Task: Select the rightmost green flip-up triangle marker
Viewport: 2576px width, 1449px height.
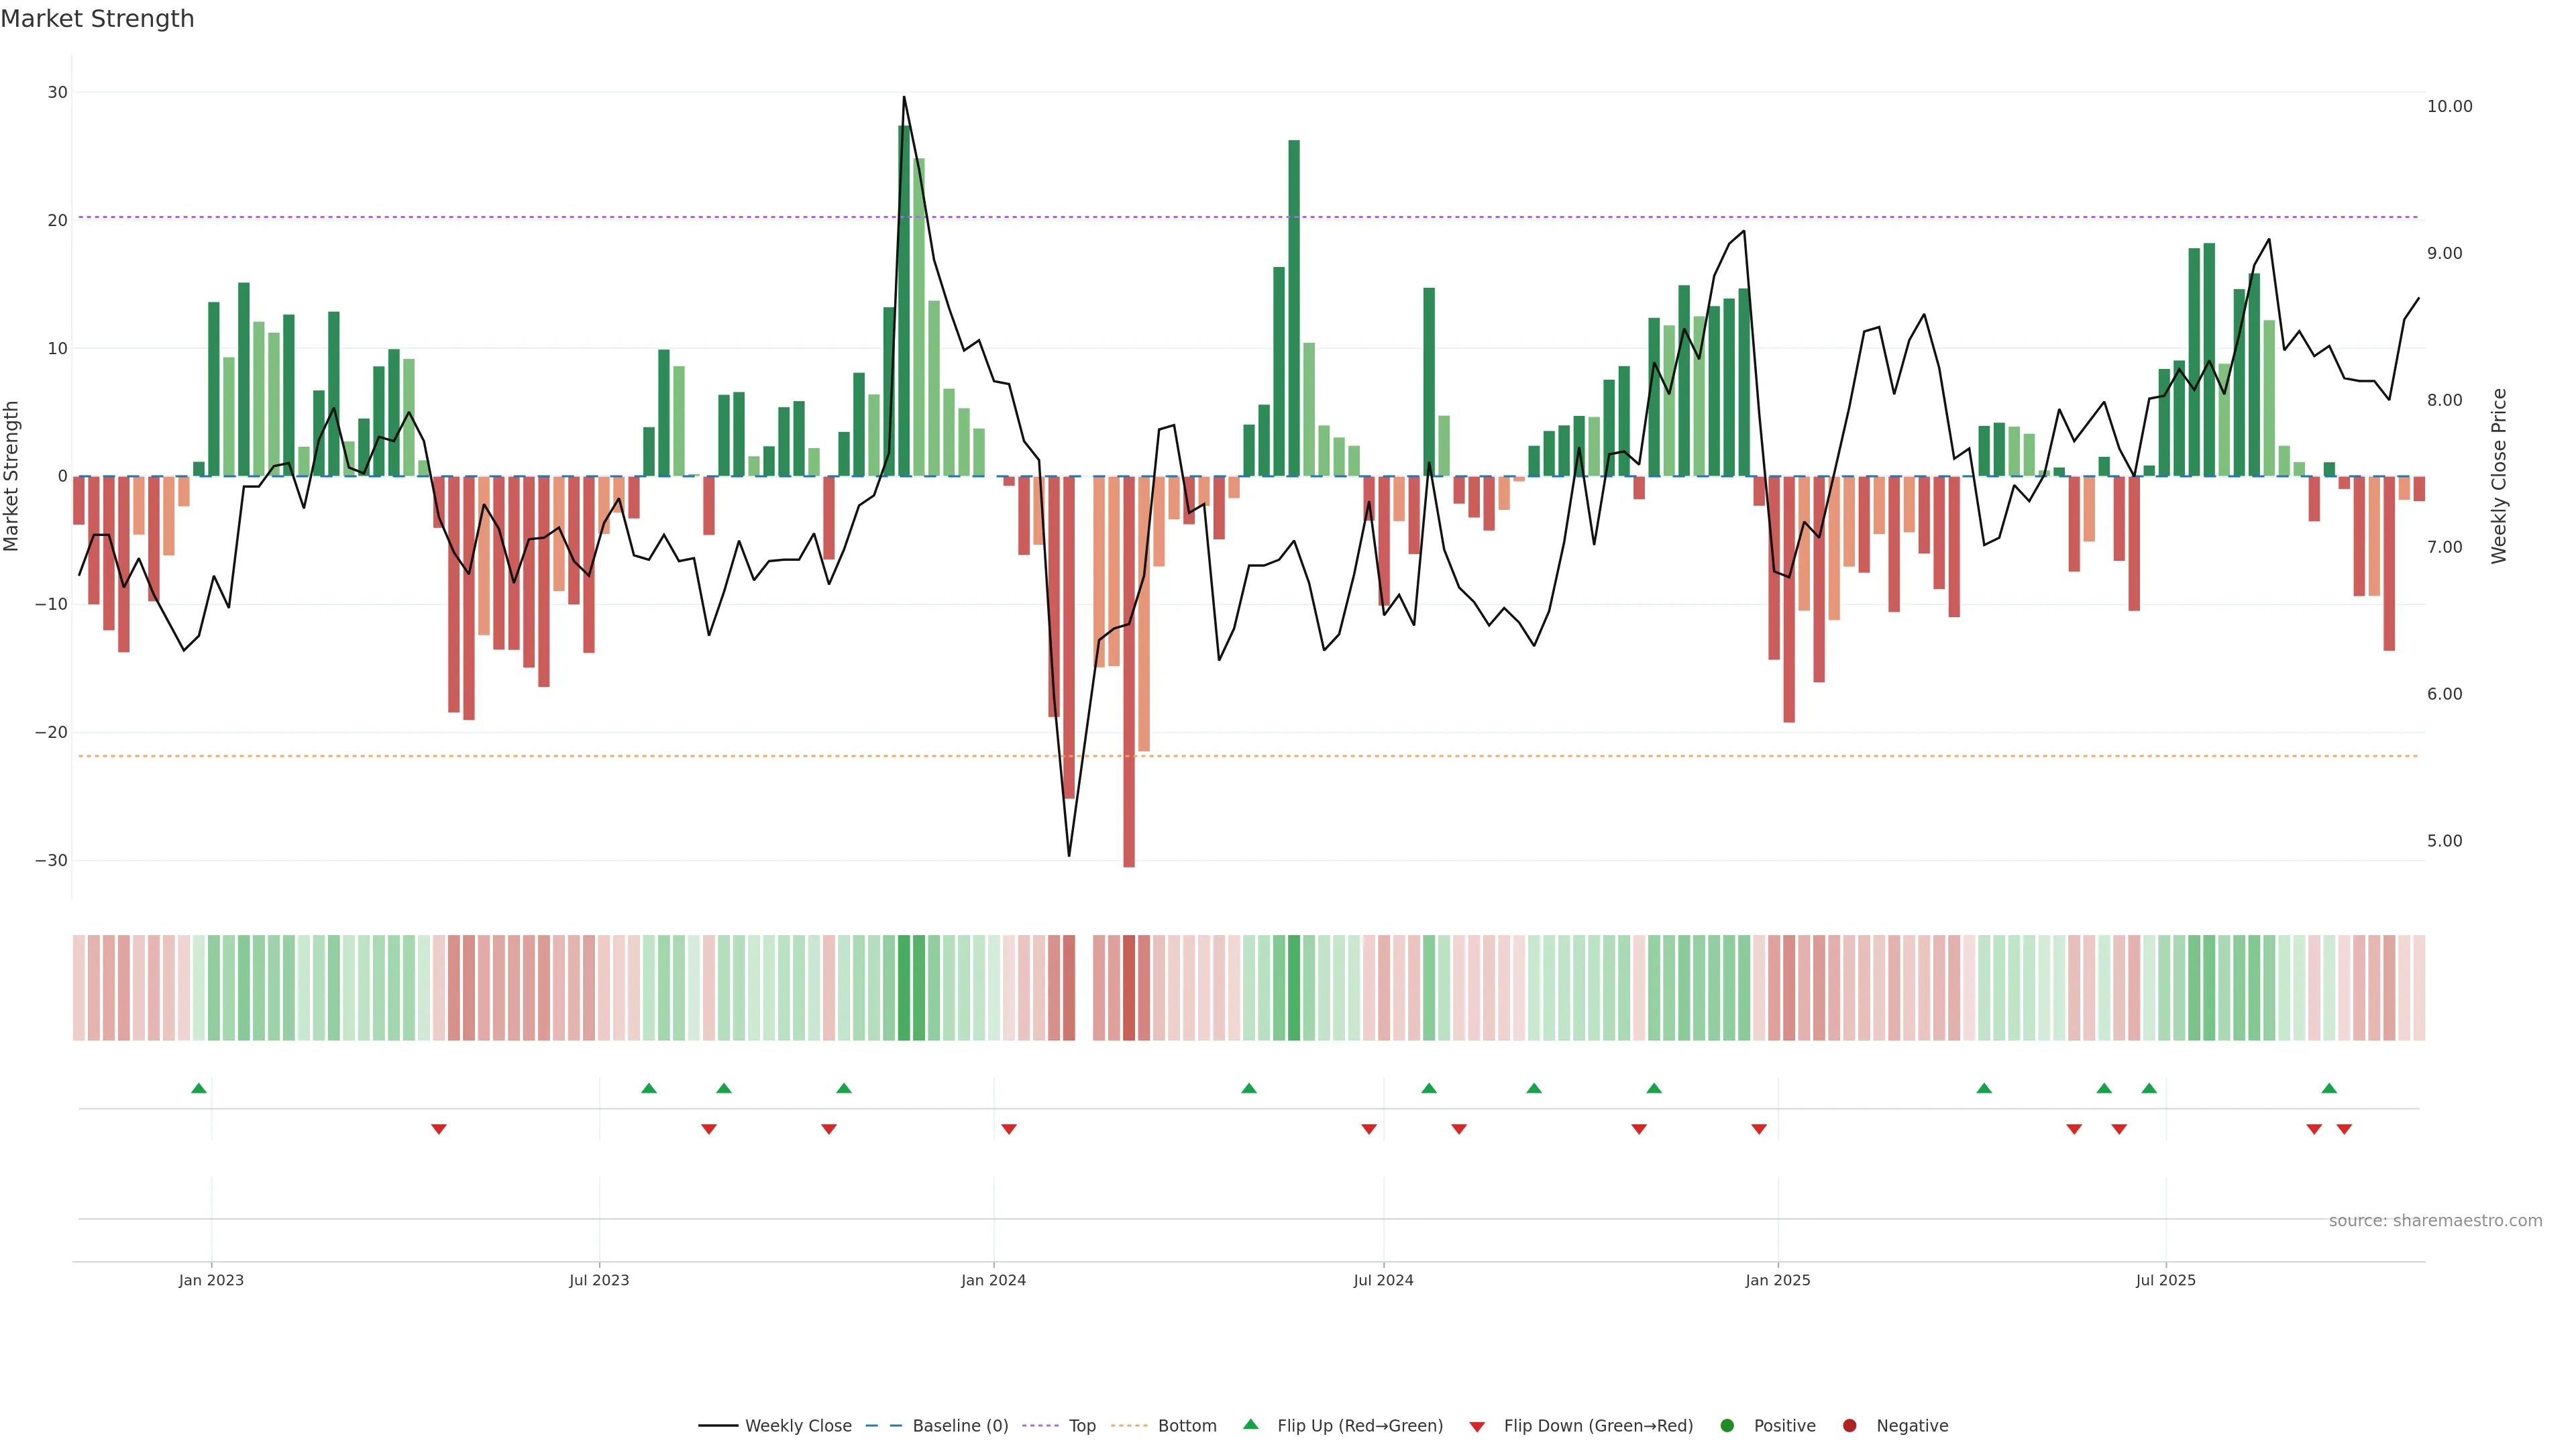Action: pos(2329,1088)
